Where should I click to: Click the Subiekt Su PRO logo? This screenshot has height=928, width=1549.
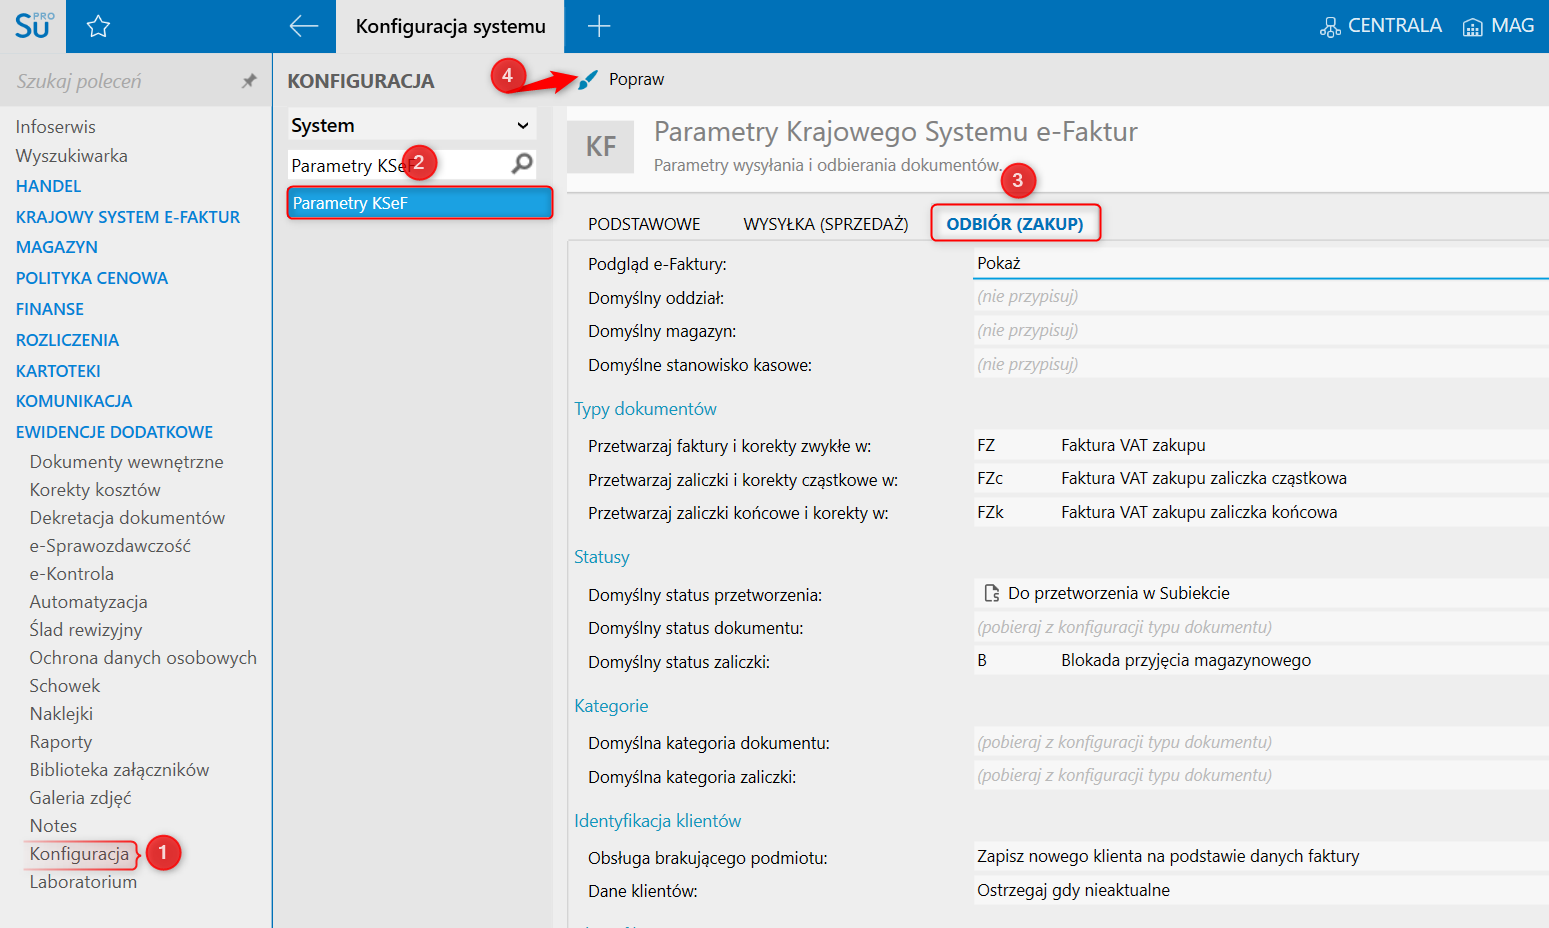coord(33,26)
